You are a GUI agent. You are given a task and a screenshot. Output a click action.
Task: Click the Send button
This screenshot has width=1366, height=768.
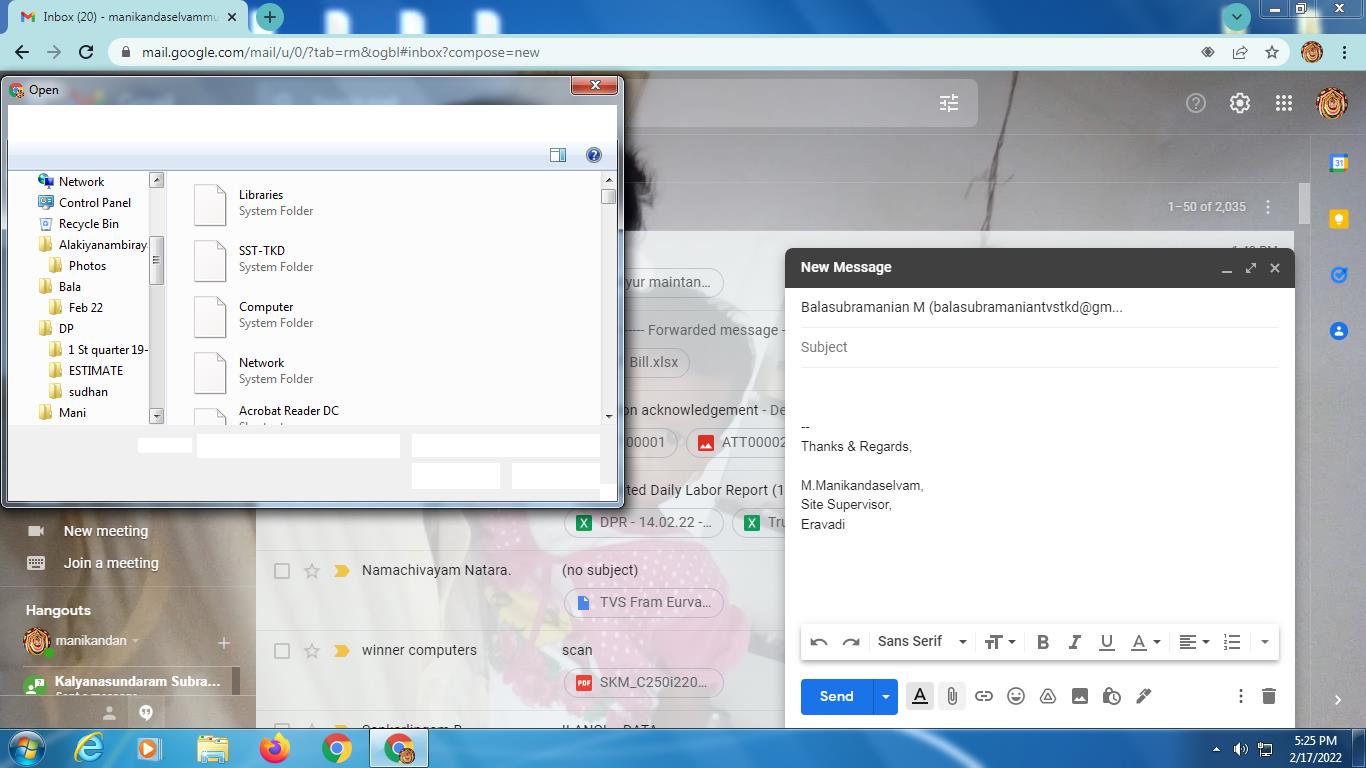pos(836,696)
